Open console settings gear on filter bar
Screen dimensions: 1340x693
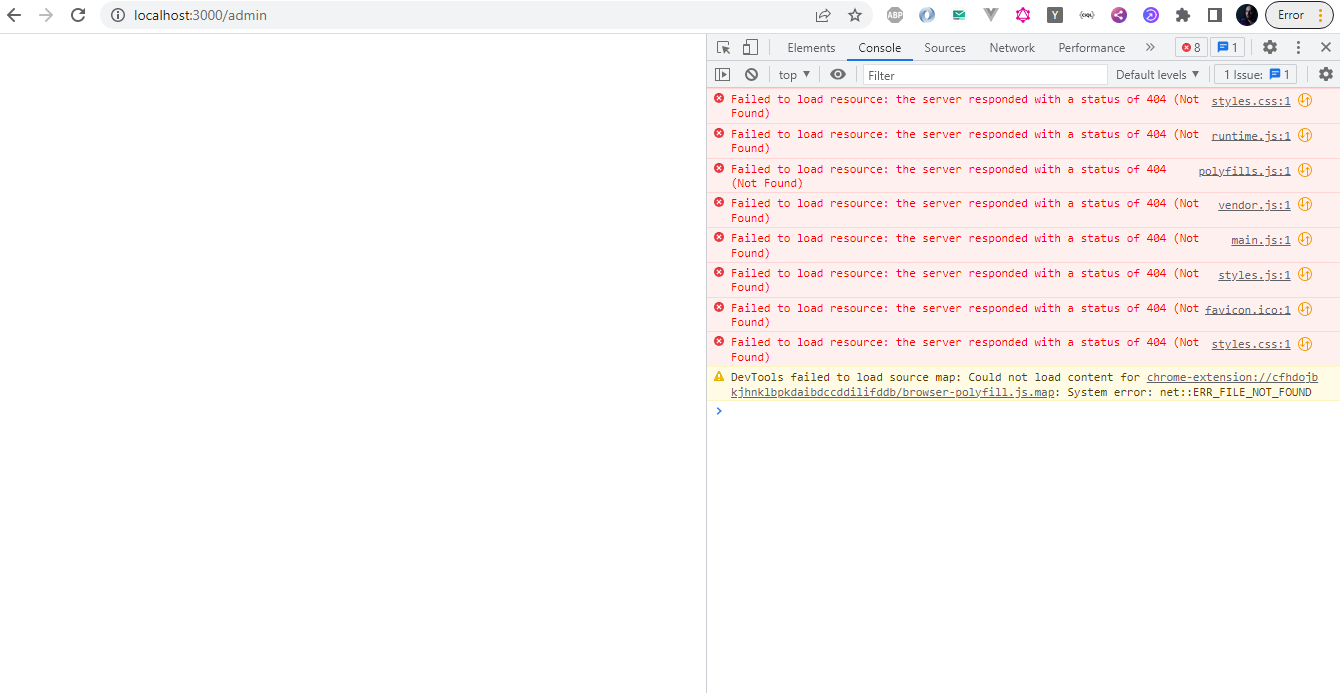1326,74
